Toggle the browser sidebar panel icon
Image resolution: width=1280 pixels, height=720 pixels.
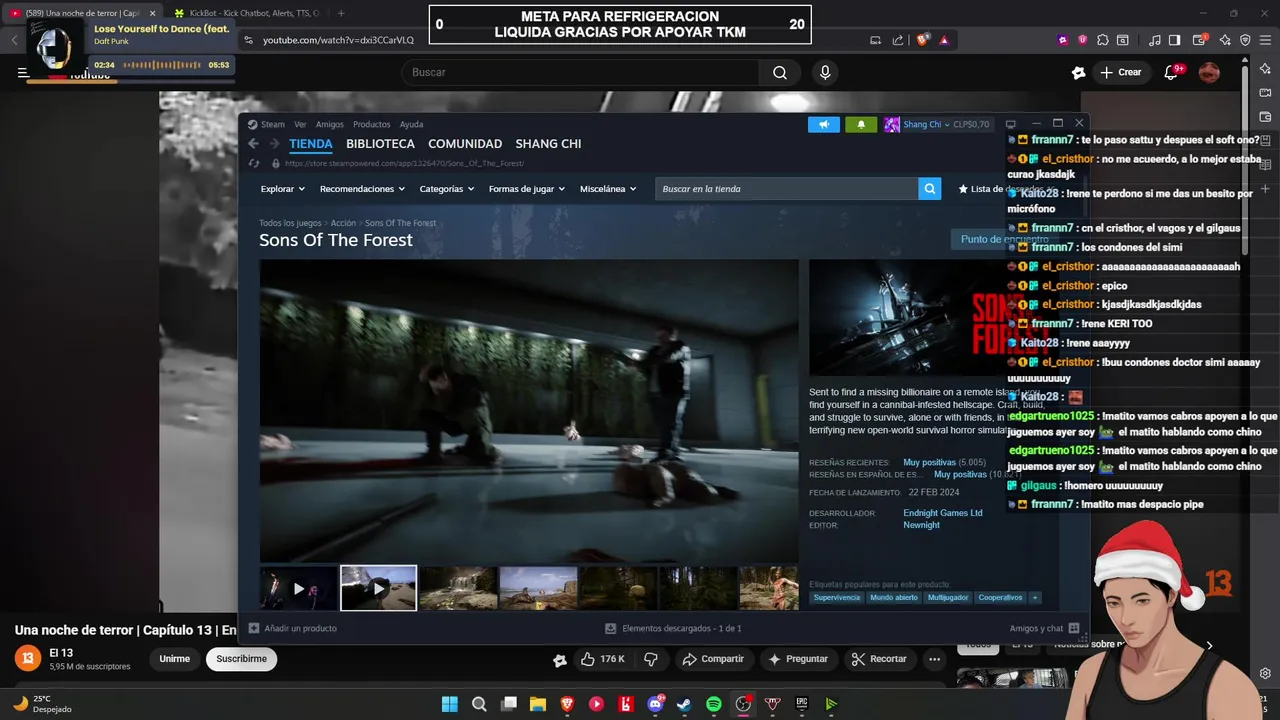(x=1174, y=40)
